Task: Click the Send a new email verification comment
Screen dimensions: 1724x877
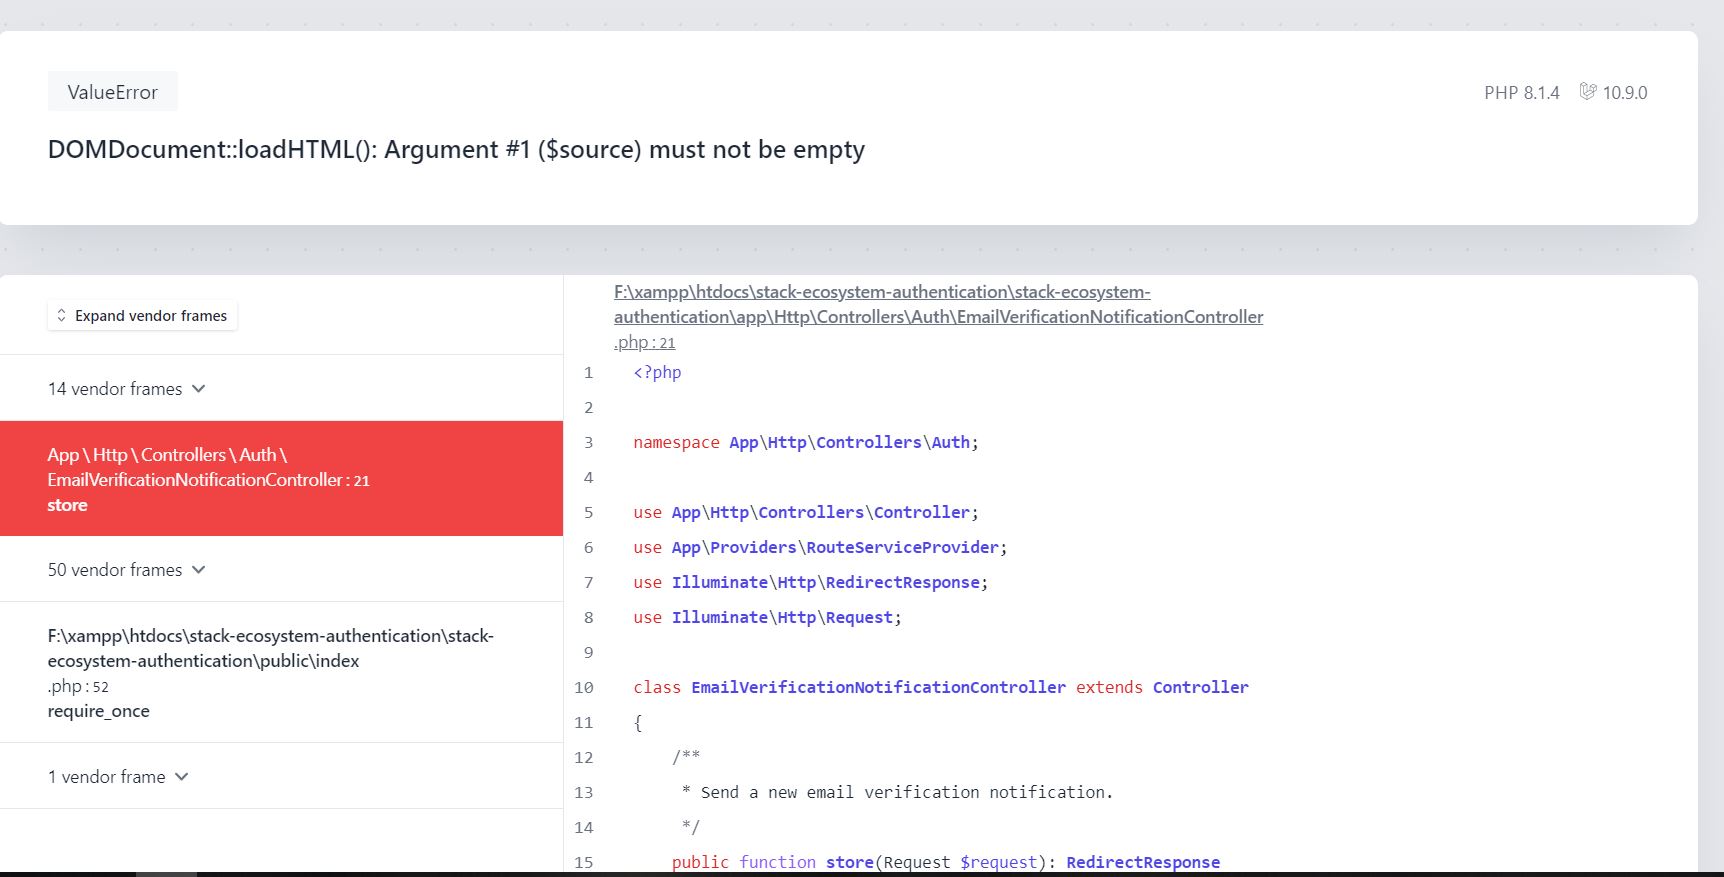Action: [898, 792]
